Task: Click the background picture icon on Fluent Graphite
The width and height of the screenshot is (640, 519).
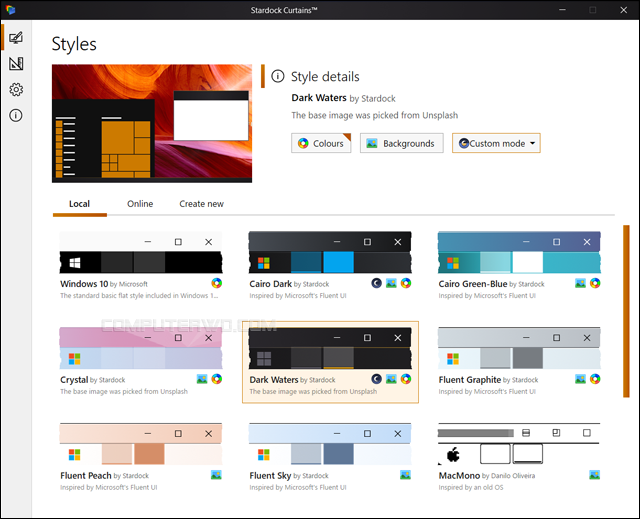Action: (580, 379)
